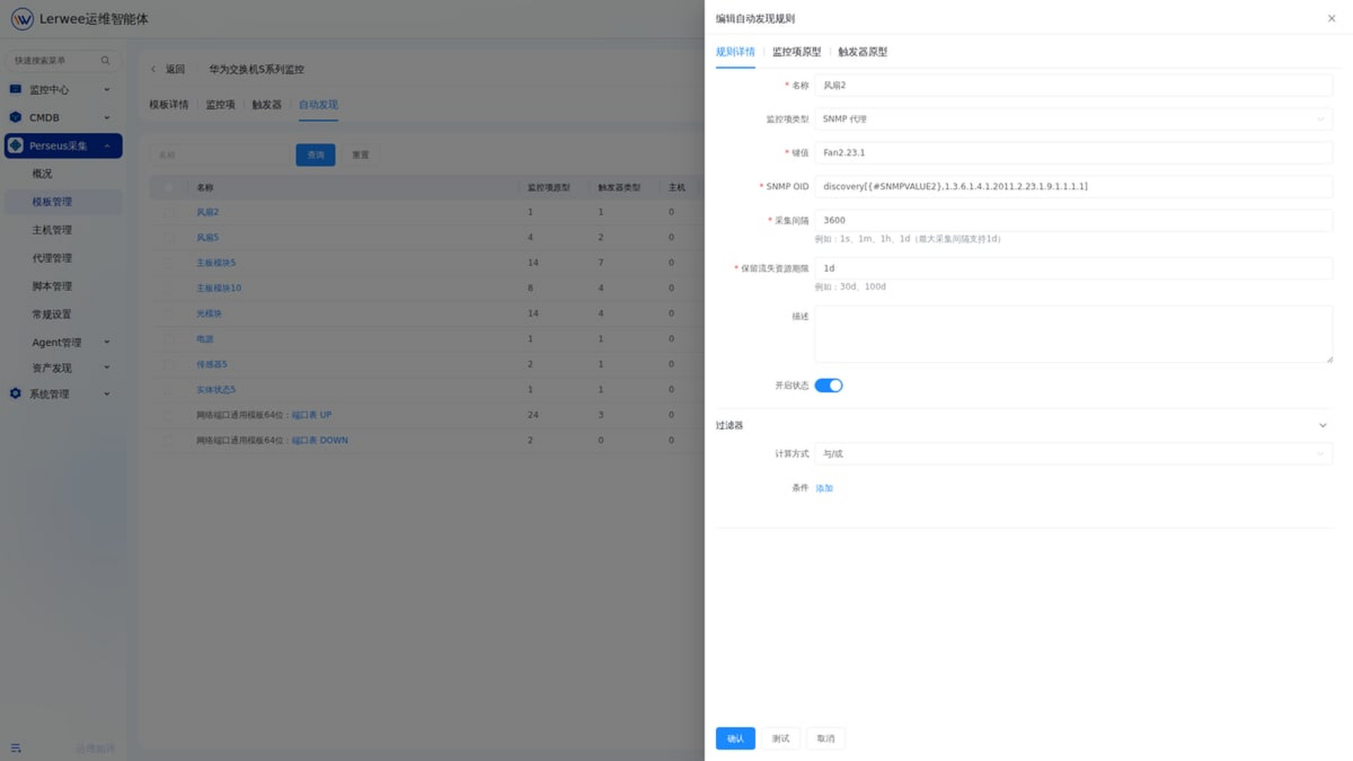Collapse the sidebar with bottom menu icon
The image size is (1353, 761).
16,748
